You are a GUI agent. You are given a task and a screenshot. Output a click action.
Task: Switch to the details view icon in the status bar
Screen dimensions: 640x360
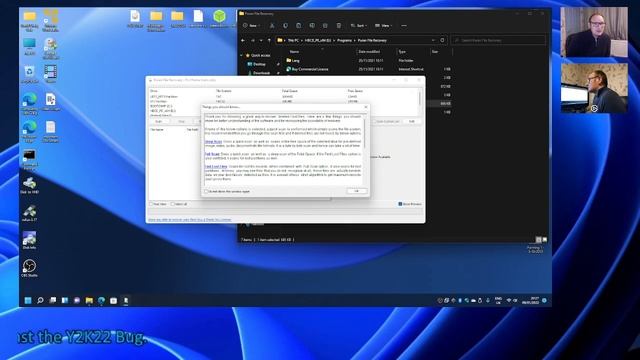[538, 240]
